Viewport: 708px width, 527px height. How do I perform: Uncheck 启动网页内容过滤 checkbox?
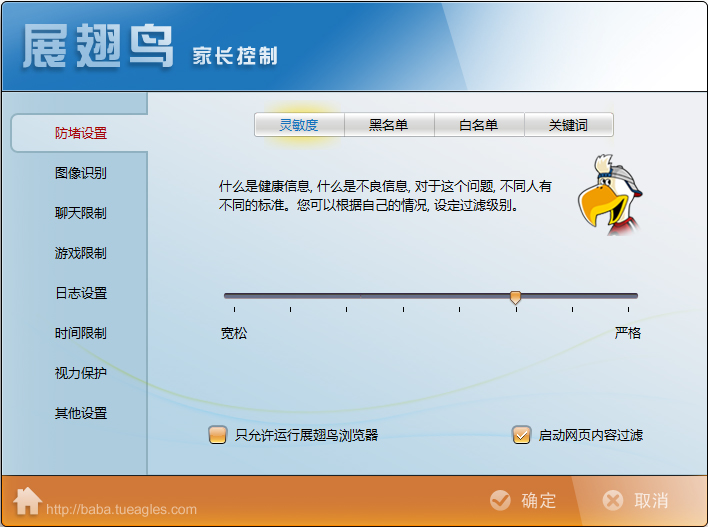[x=521, y=435]
